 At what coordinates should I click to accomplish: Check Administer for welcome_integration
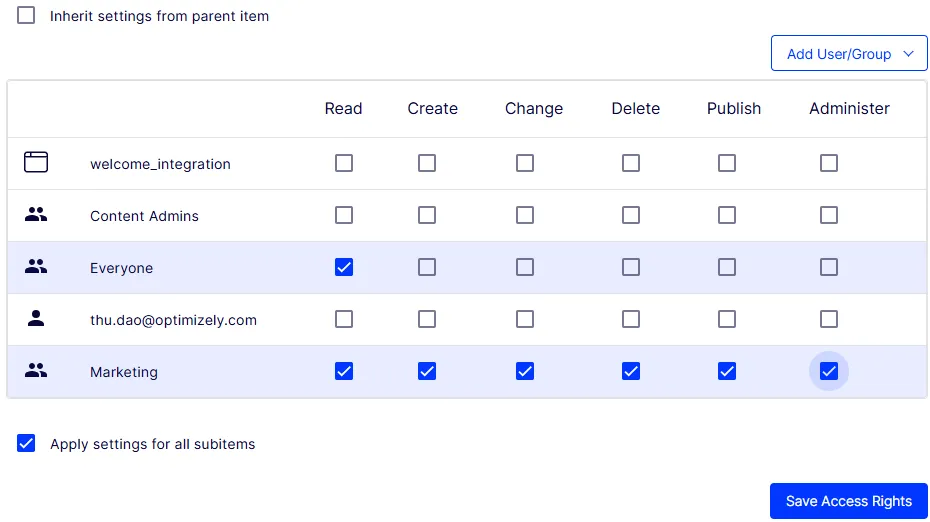pos(829,163)
